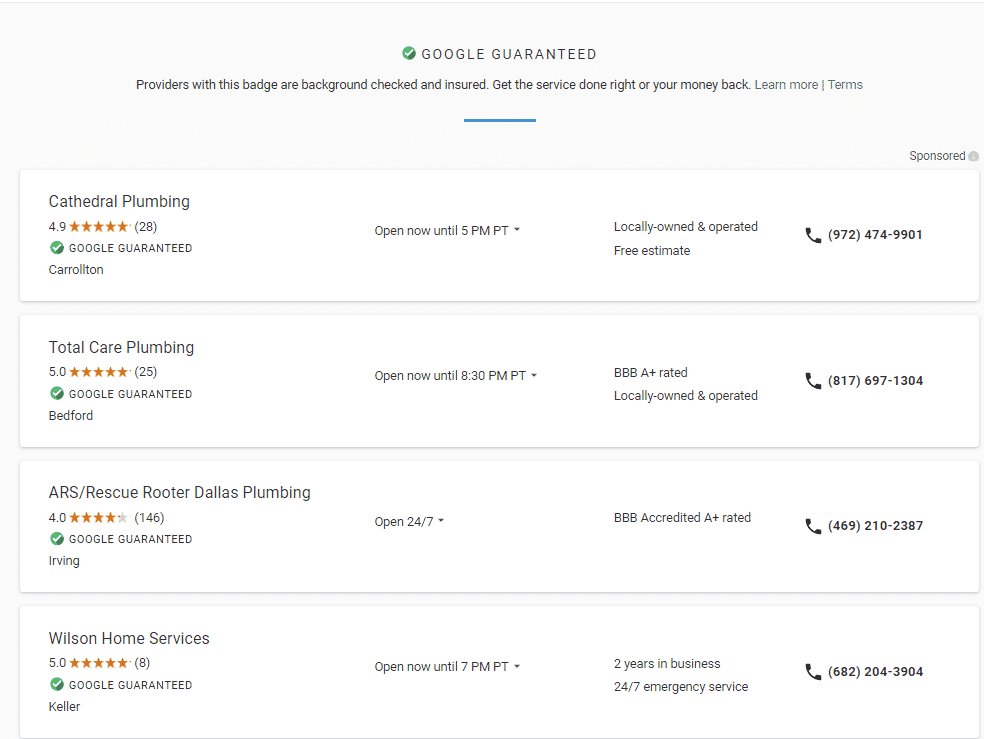Click 'BBB Accredited A+ rated' text
This screenshot has height=739, width=984.
tap(682, 518)
